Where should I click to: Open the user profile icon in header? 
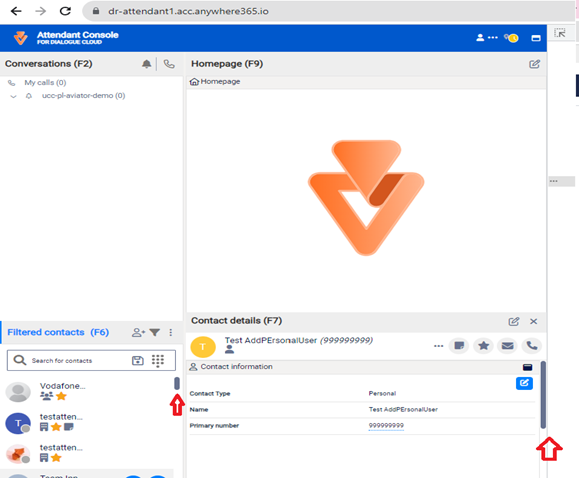[x=480, y=38]
